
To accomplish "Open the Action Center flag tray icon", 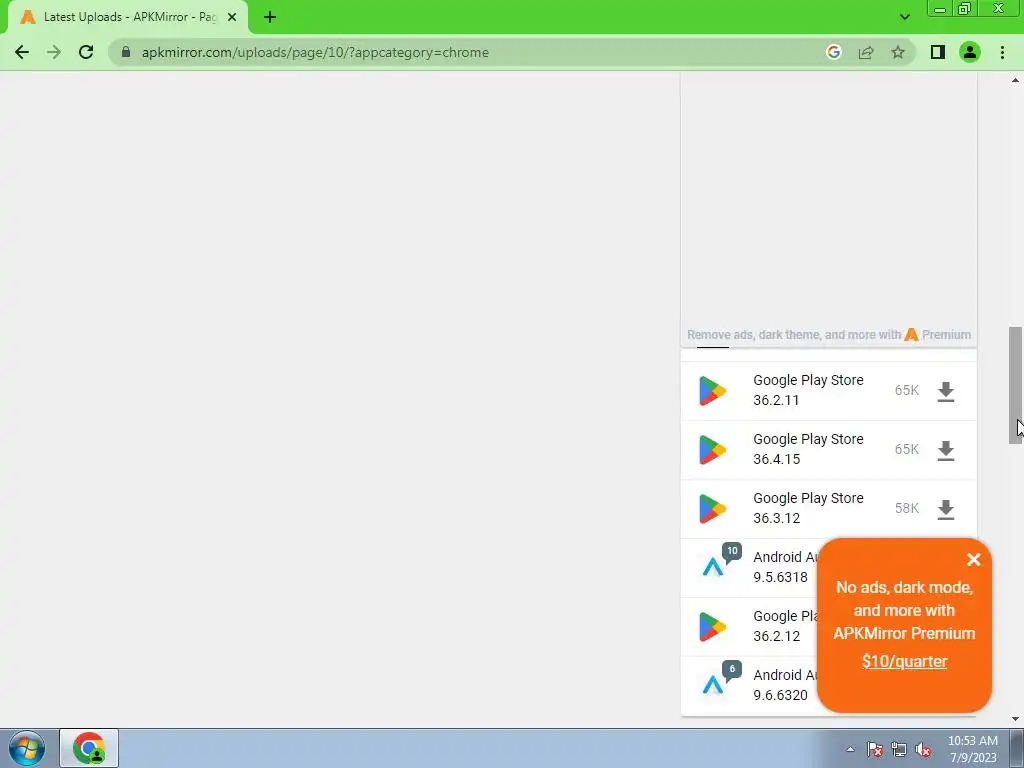I will pyautogui.click(x=874, y=749).
